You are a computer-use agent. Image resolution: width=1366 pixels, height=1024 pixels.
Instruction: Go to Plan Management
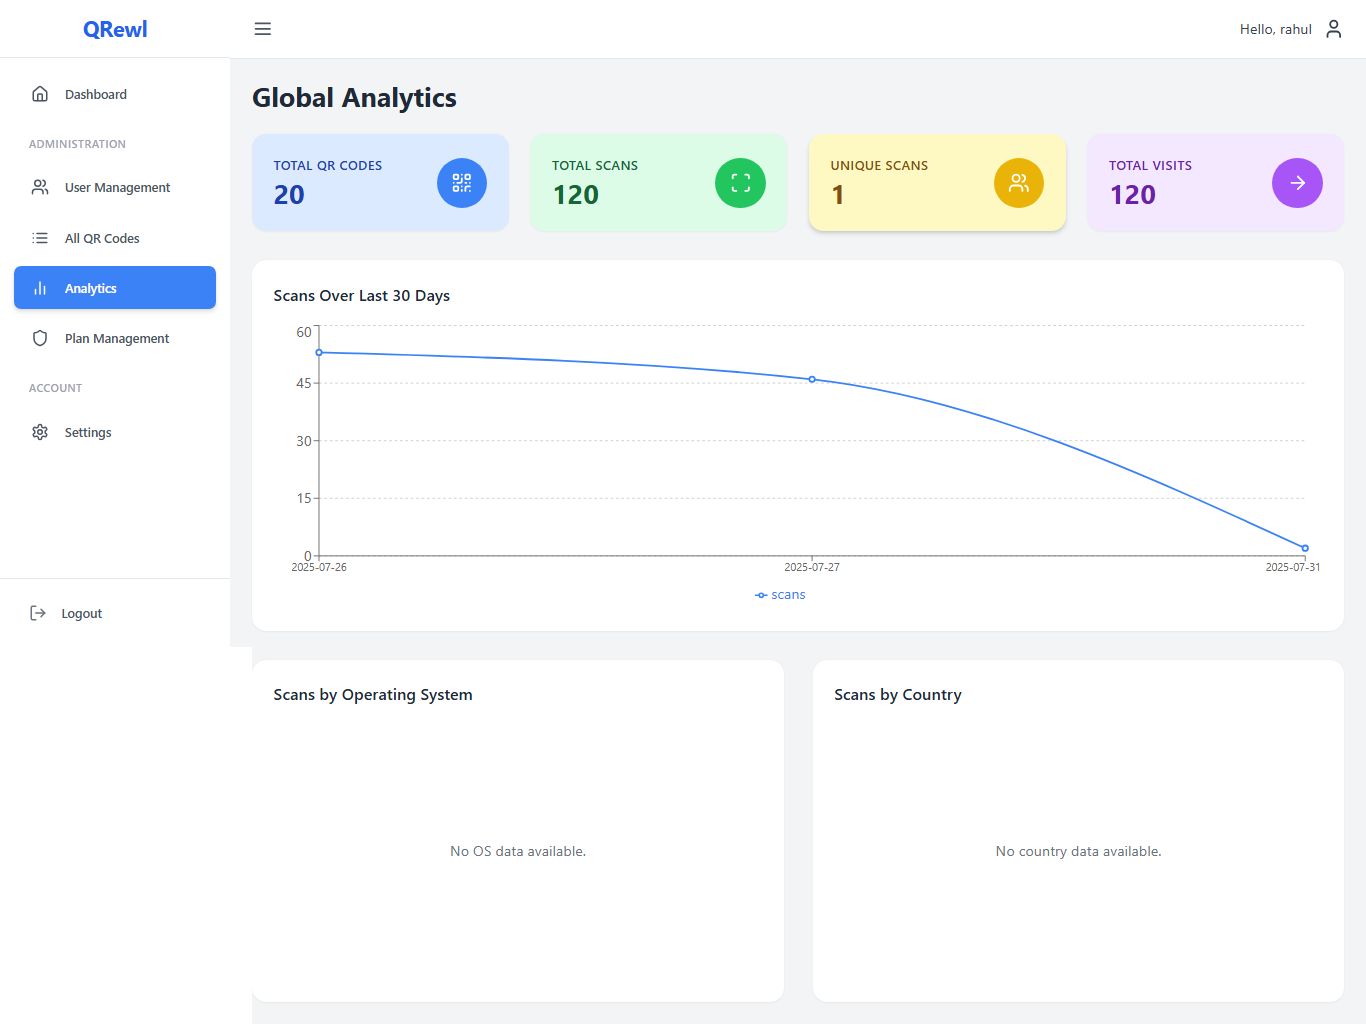coord(116,338)
